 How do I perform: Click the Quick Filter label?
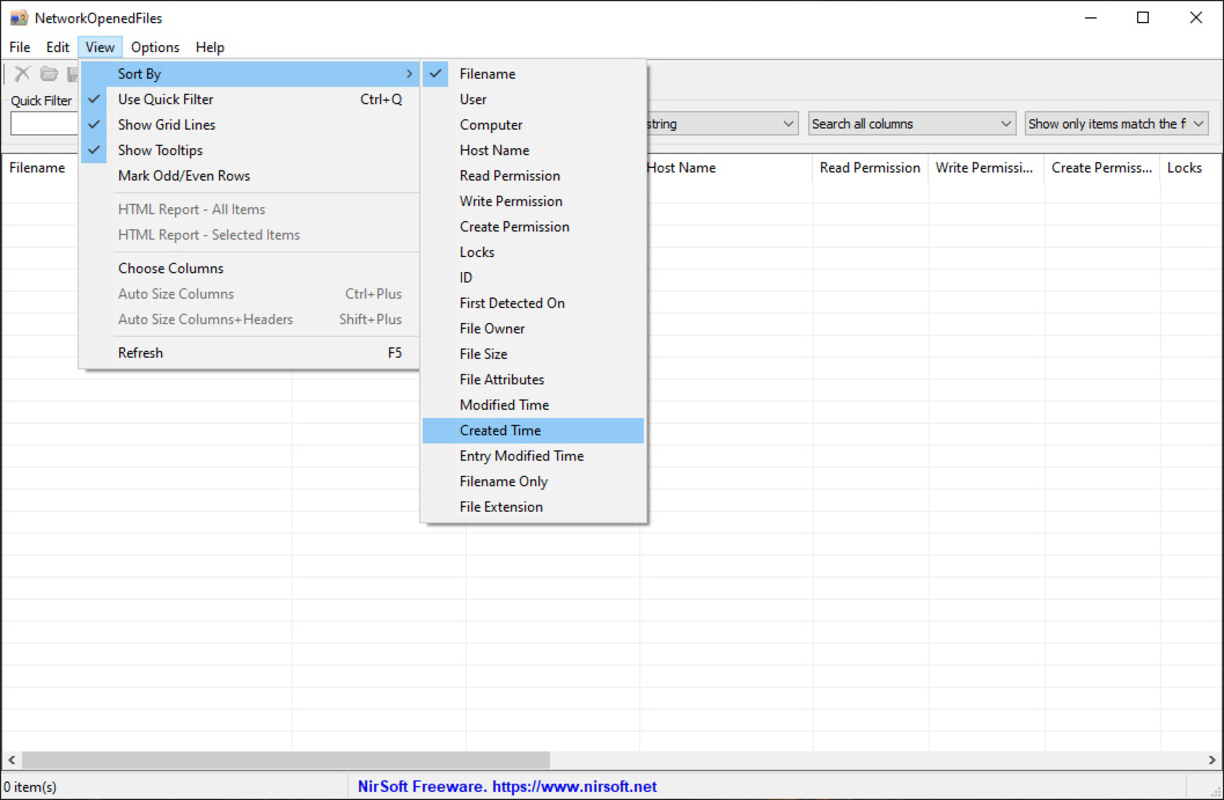(41, 101)
